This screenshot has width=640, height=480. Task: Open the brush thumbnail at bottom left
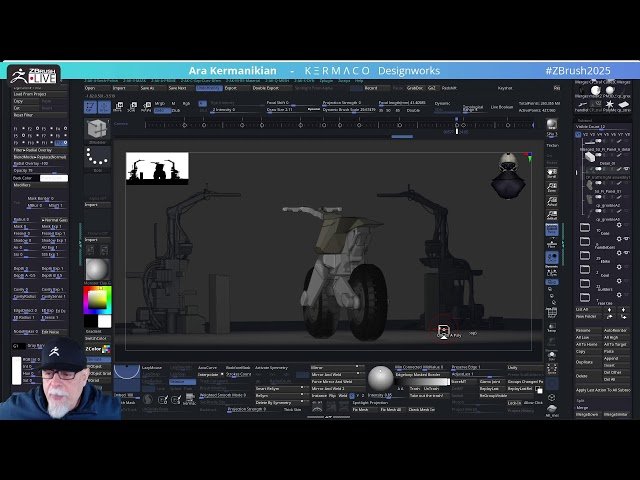(127, 378)
